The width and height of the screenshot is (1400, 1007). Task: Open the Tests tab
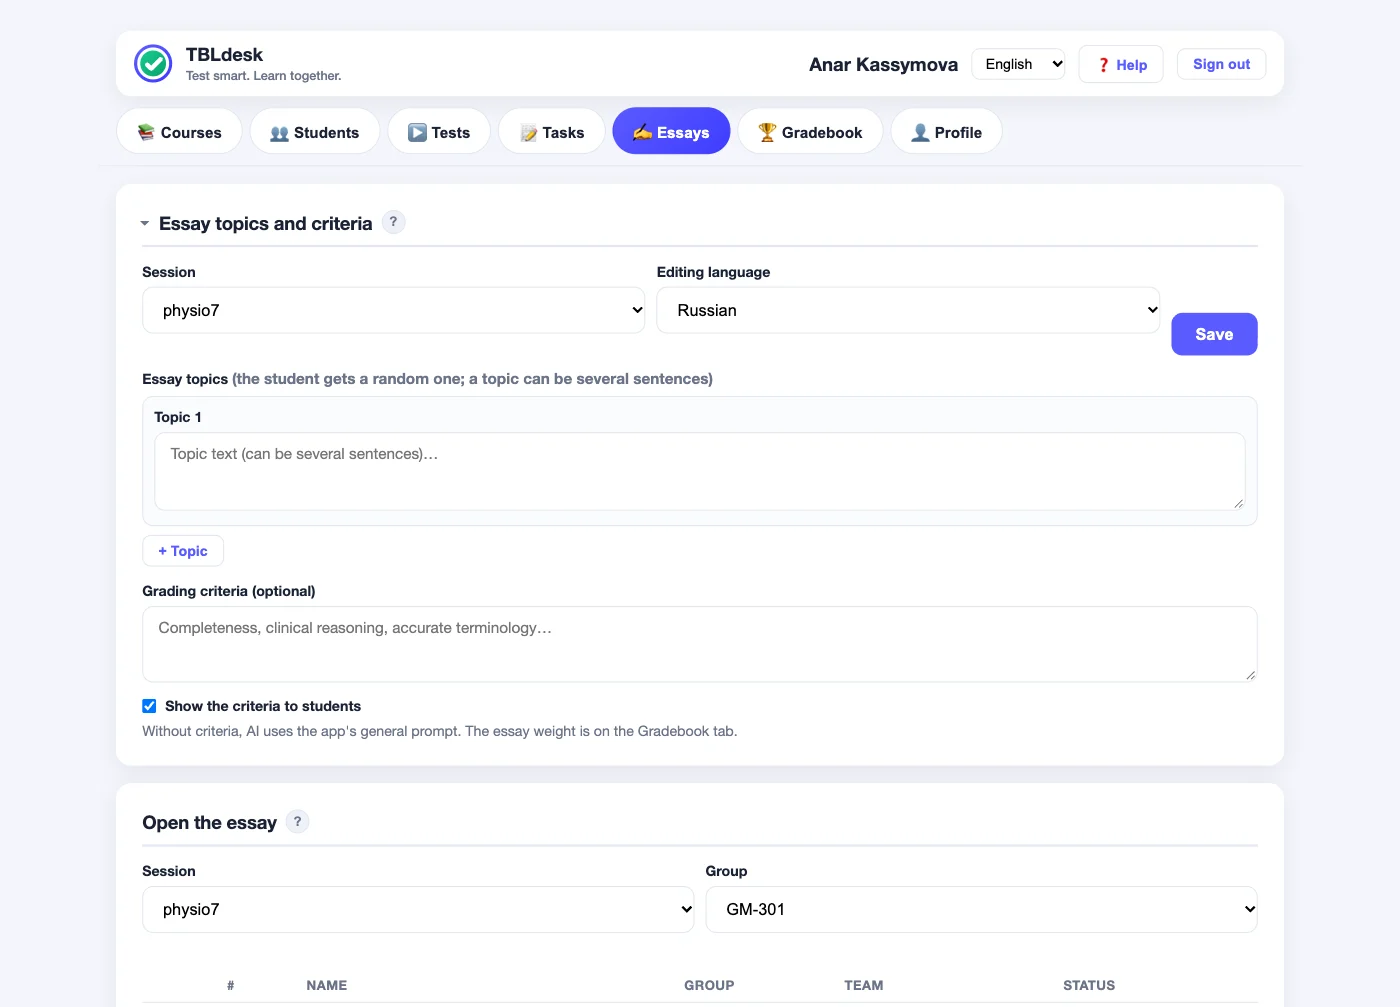[439, 132]
